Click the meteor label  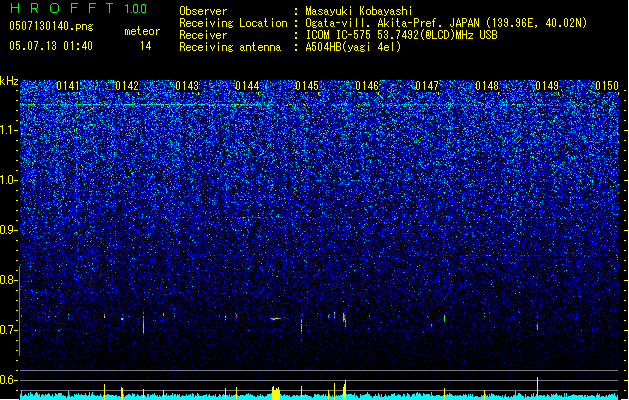point(142,31)
